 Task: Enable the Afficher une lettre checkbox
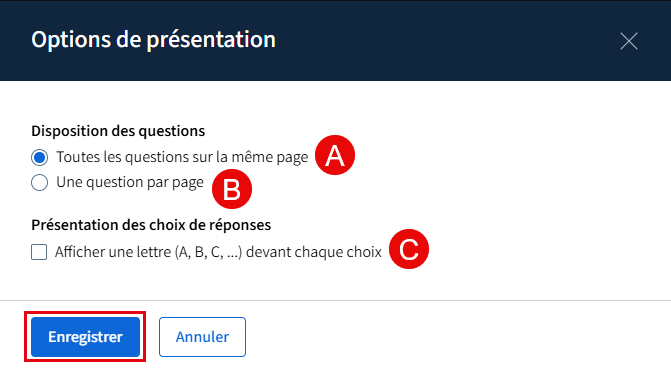(39, 252)
